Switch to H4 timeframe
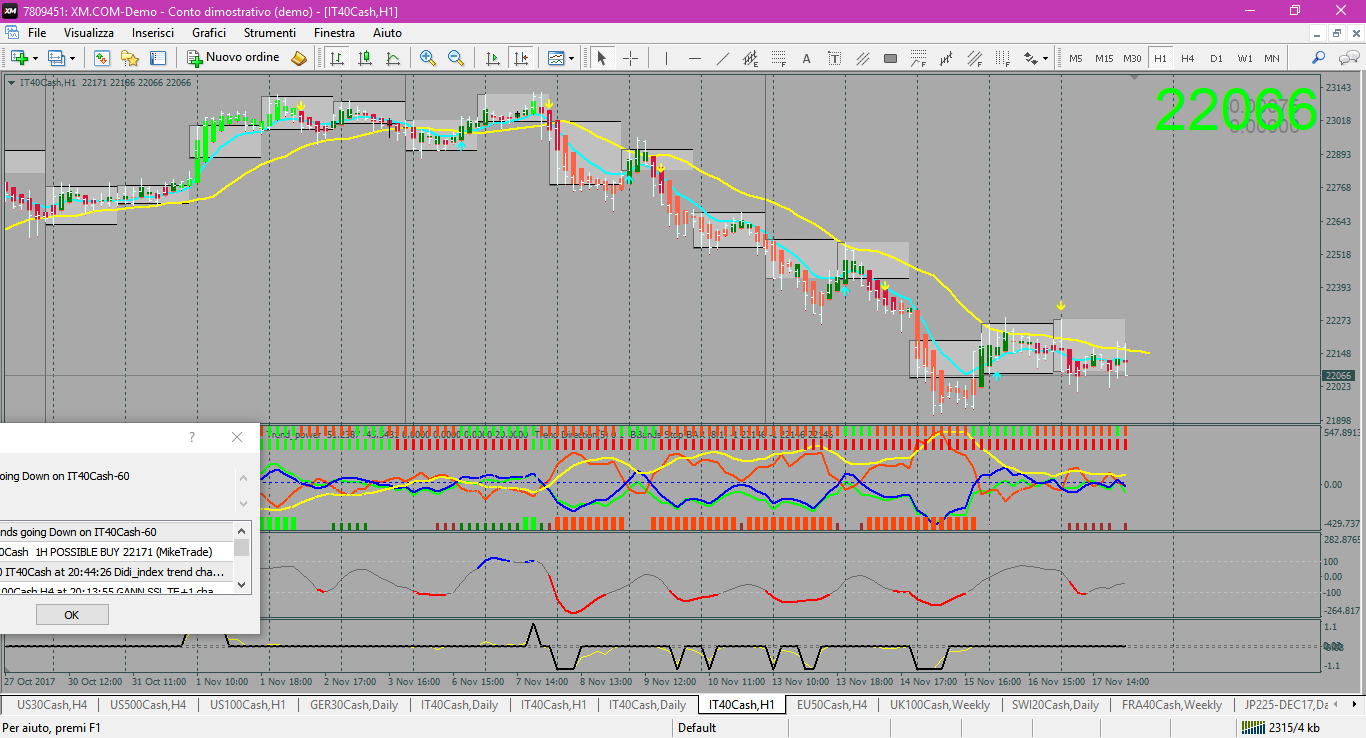The image size is (1366, 738). click(x=1188, y=58)
